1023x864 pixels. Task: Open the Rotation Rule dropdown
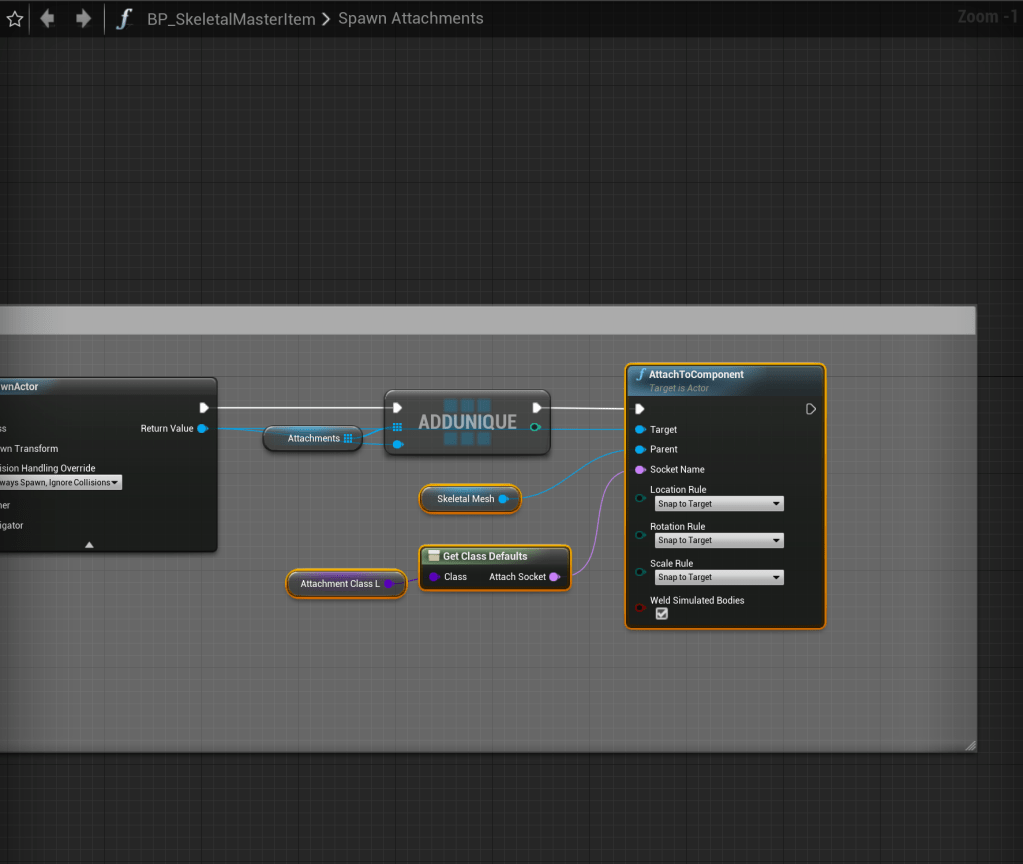719,541
